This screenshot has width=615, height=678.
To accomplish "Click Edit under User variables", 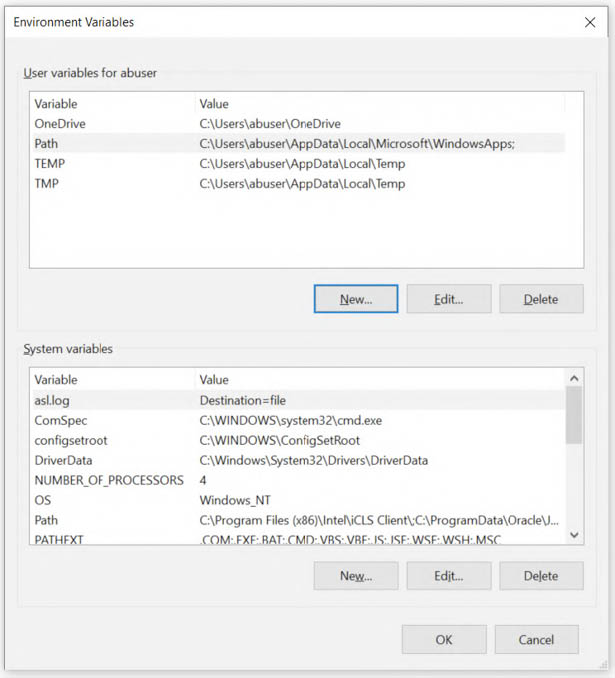I will [448, 298].
